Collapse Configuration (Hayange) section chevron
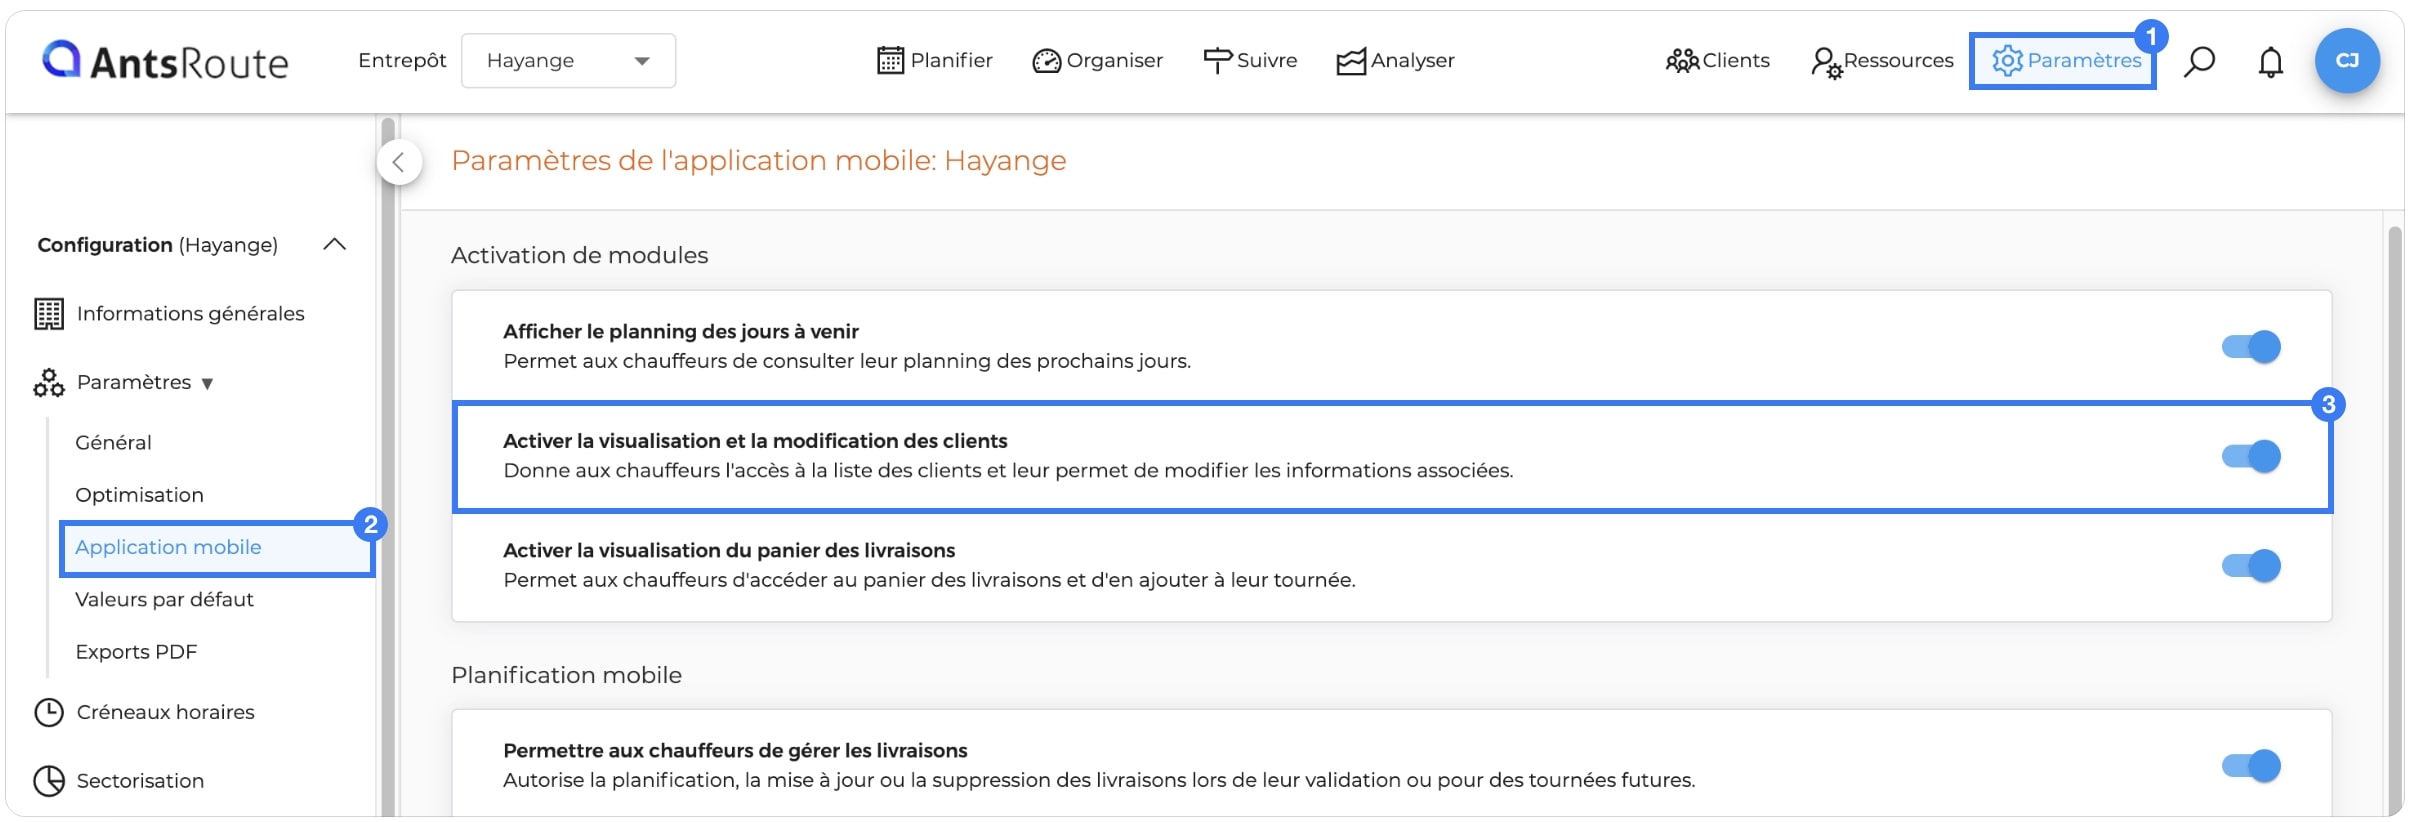The width and height of the screenshot is (2410, 822). (335, 245)
